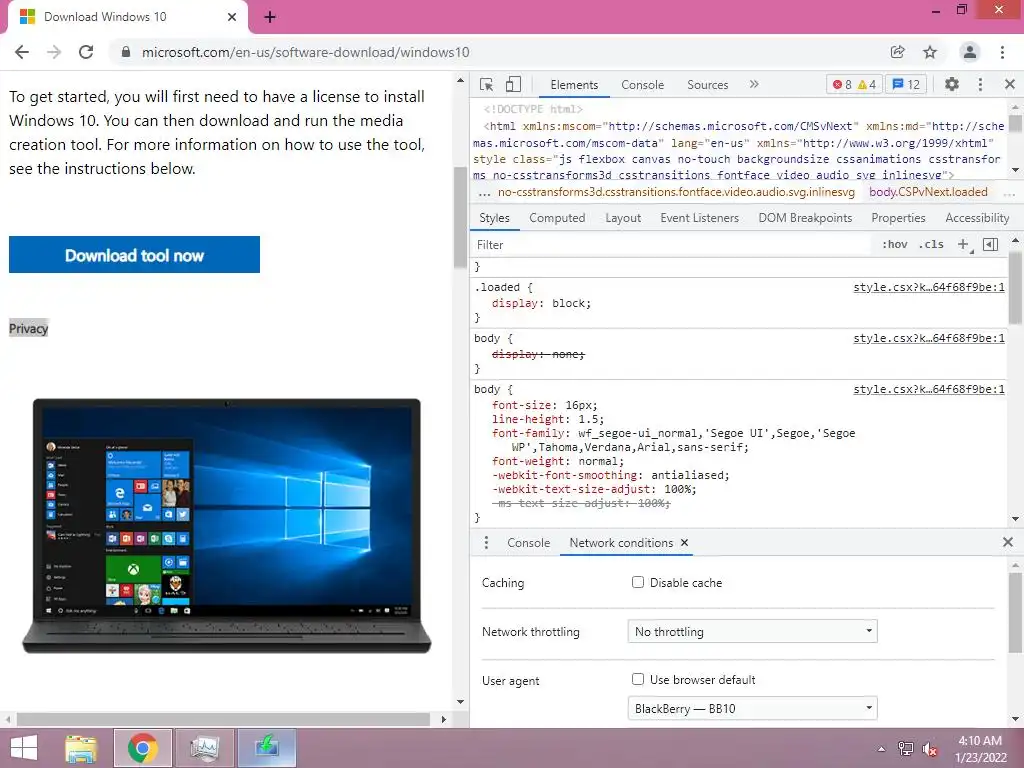Enable the Disable cache checkbox
Image resolution: width=1024 pixels, height=768 pixels.
(x=638, y=582)
